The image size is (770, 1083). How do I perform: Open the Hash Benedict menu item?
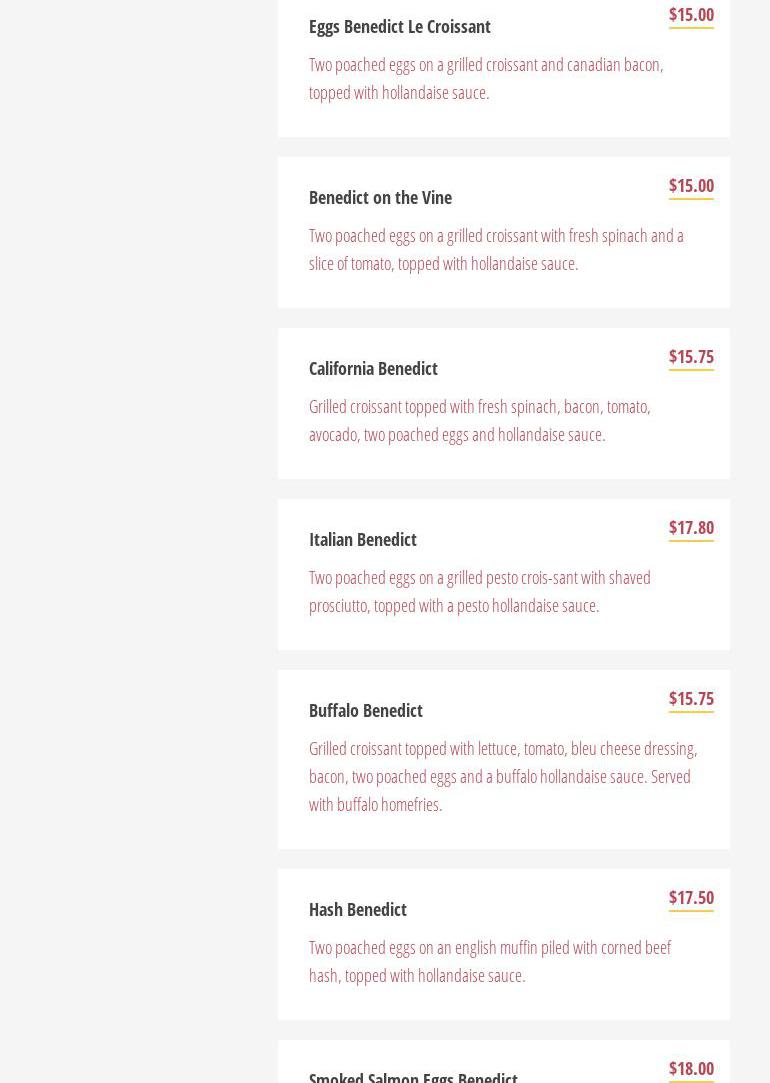coord(357,910)
